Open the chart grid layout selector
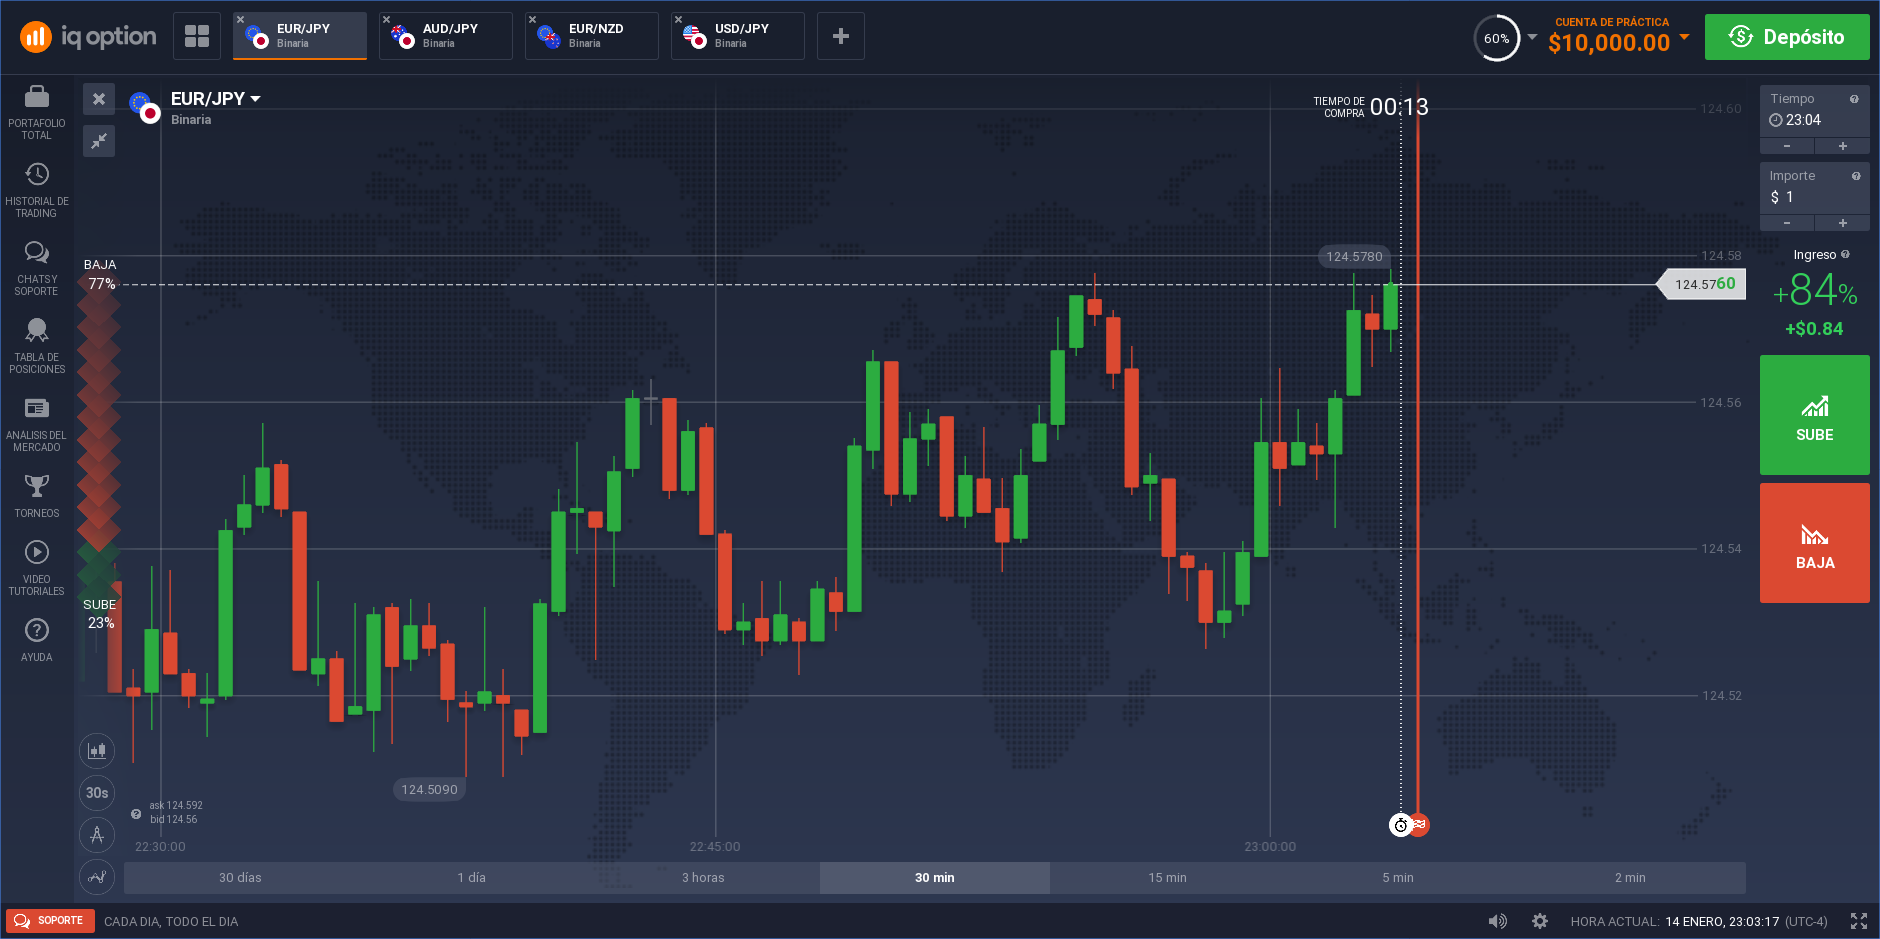The width and height of the screenshot is (1880, 939). 197,36
